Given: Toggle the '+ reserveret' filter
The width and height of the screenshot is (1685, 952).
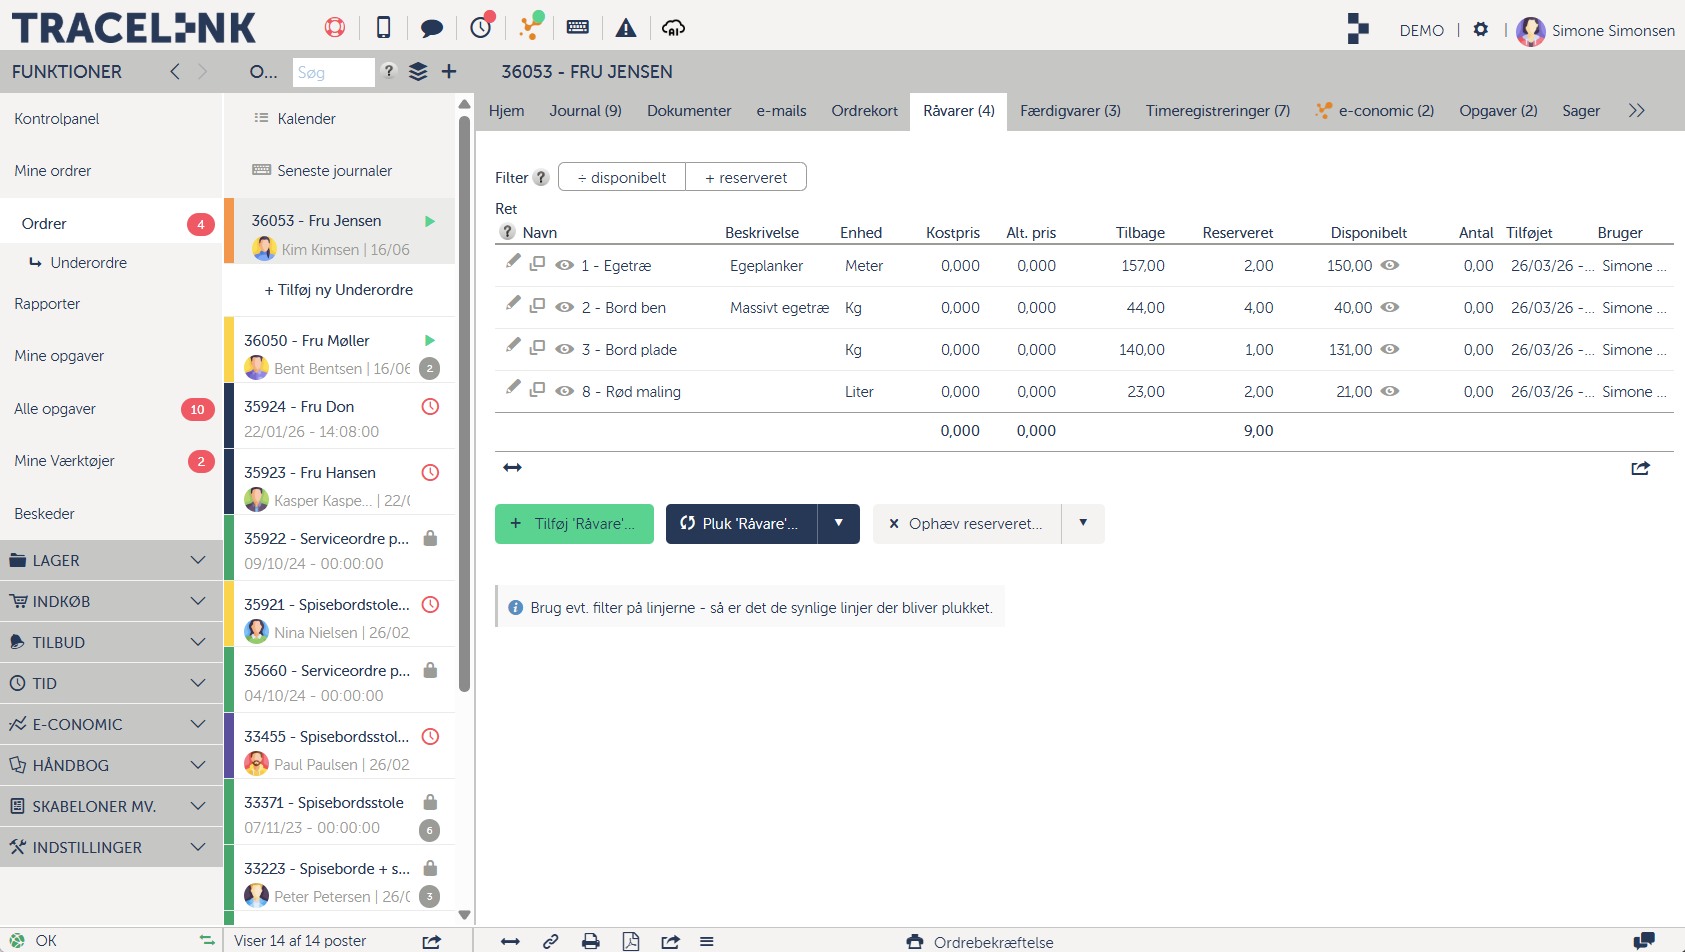Looking at the screenshot, I should tap(746, 177).
